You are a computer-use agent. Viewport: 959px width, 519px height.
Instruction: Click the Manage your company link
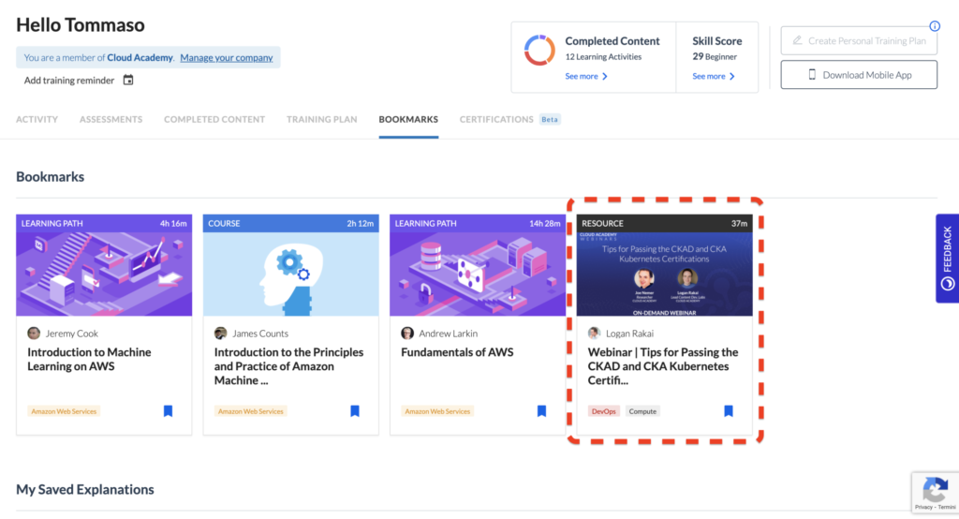click(226, 57)
